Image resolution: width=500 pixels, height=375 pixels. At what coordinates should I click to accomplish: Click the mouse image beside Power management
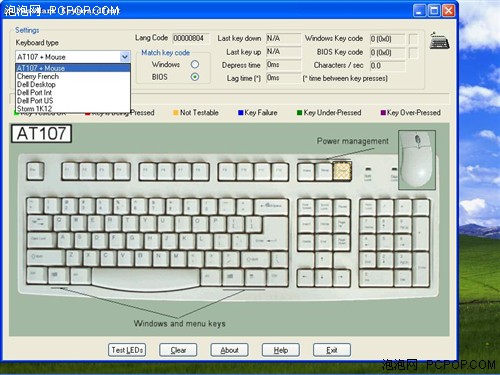coord(417,160)
